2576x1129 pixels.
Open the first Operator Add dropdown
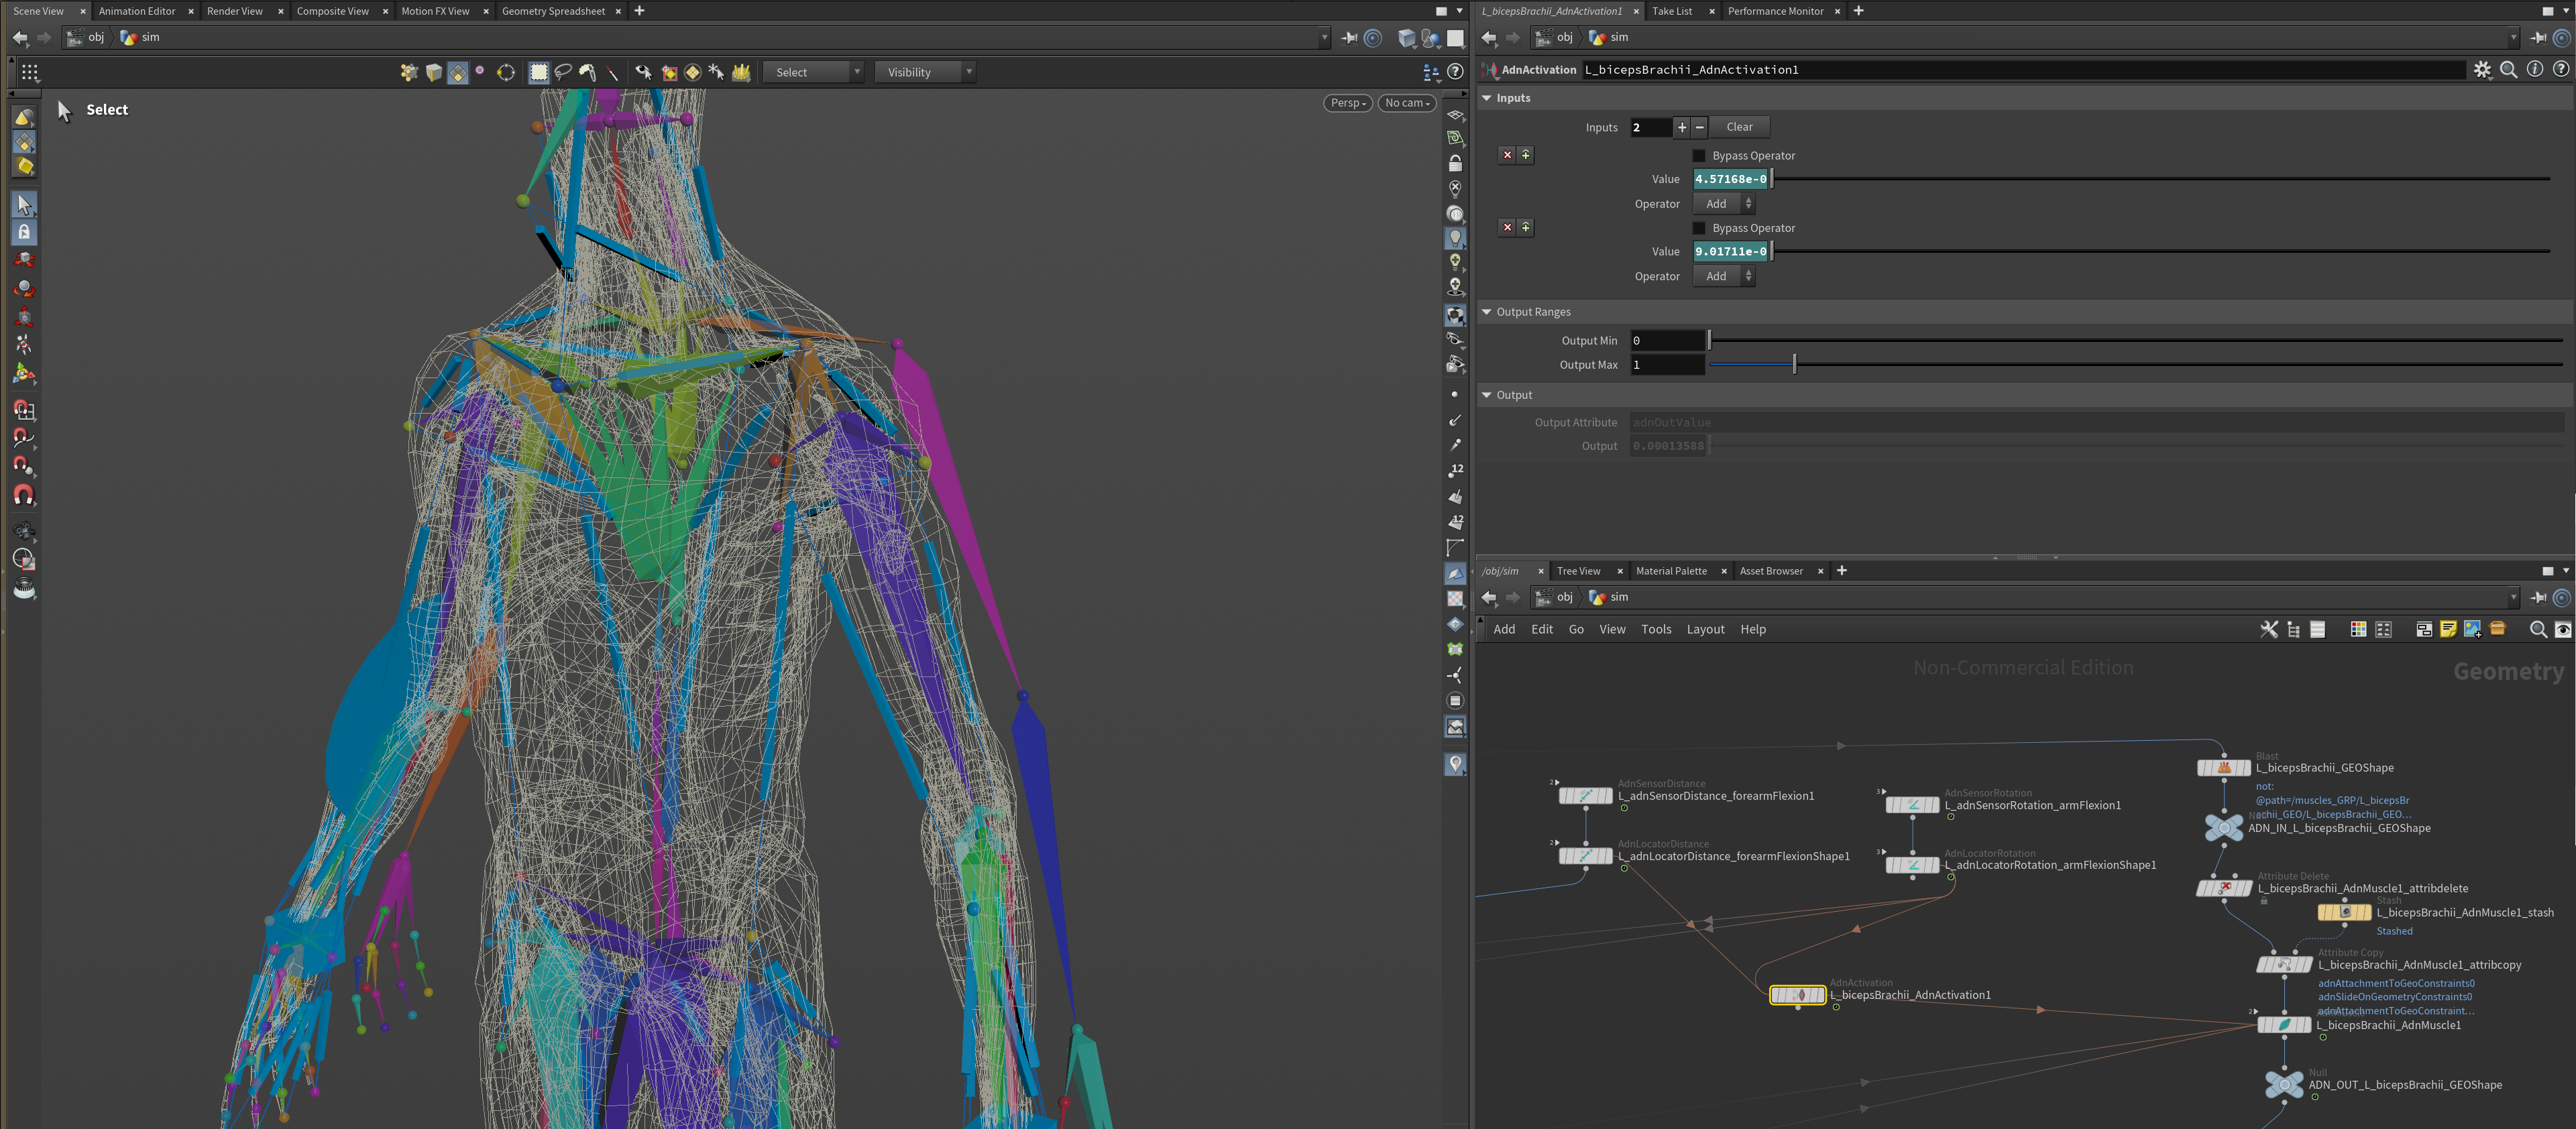pos(1723,204)
